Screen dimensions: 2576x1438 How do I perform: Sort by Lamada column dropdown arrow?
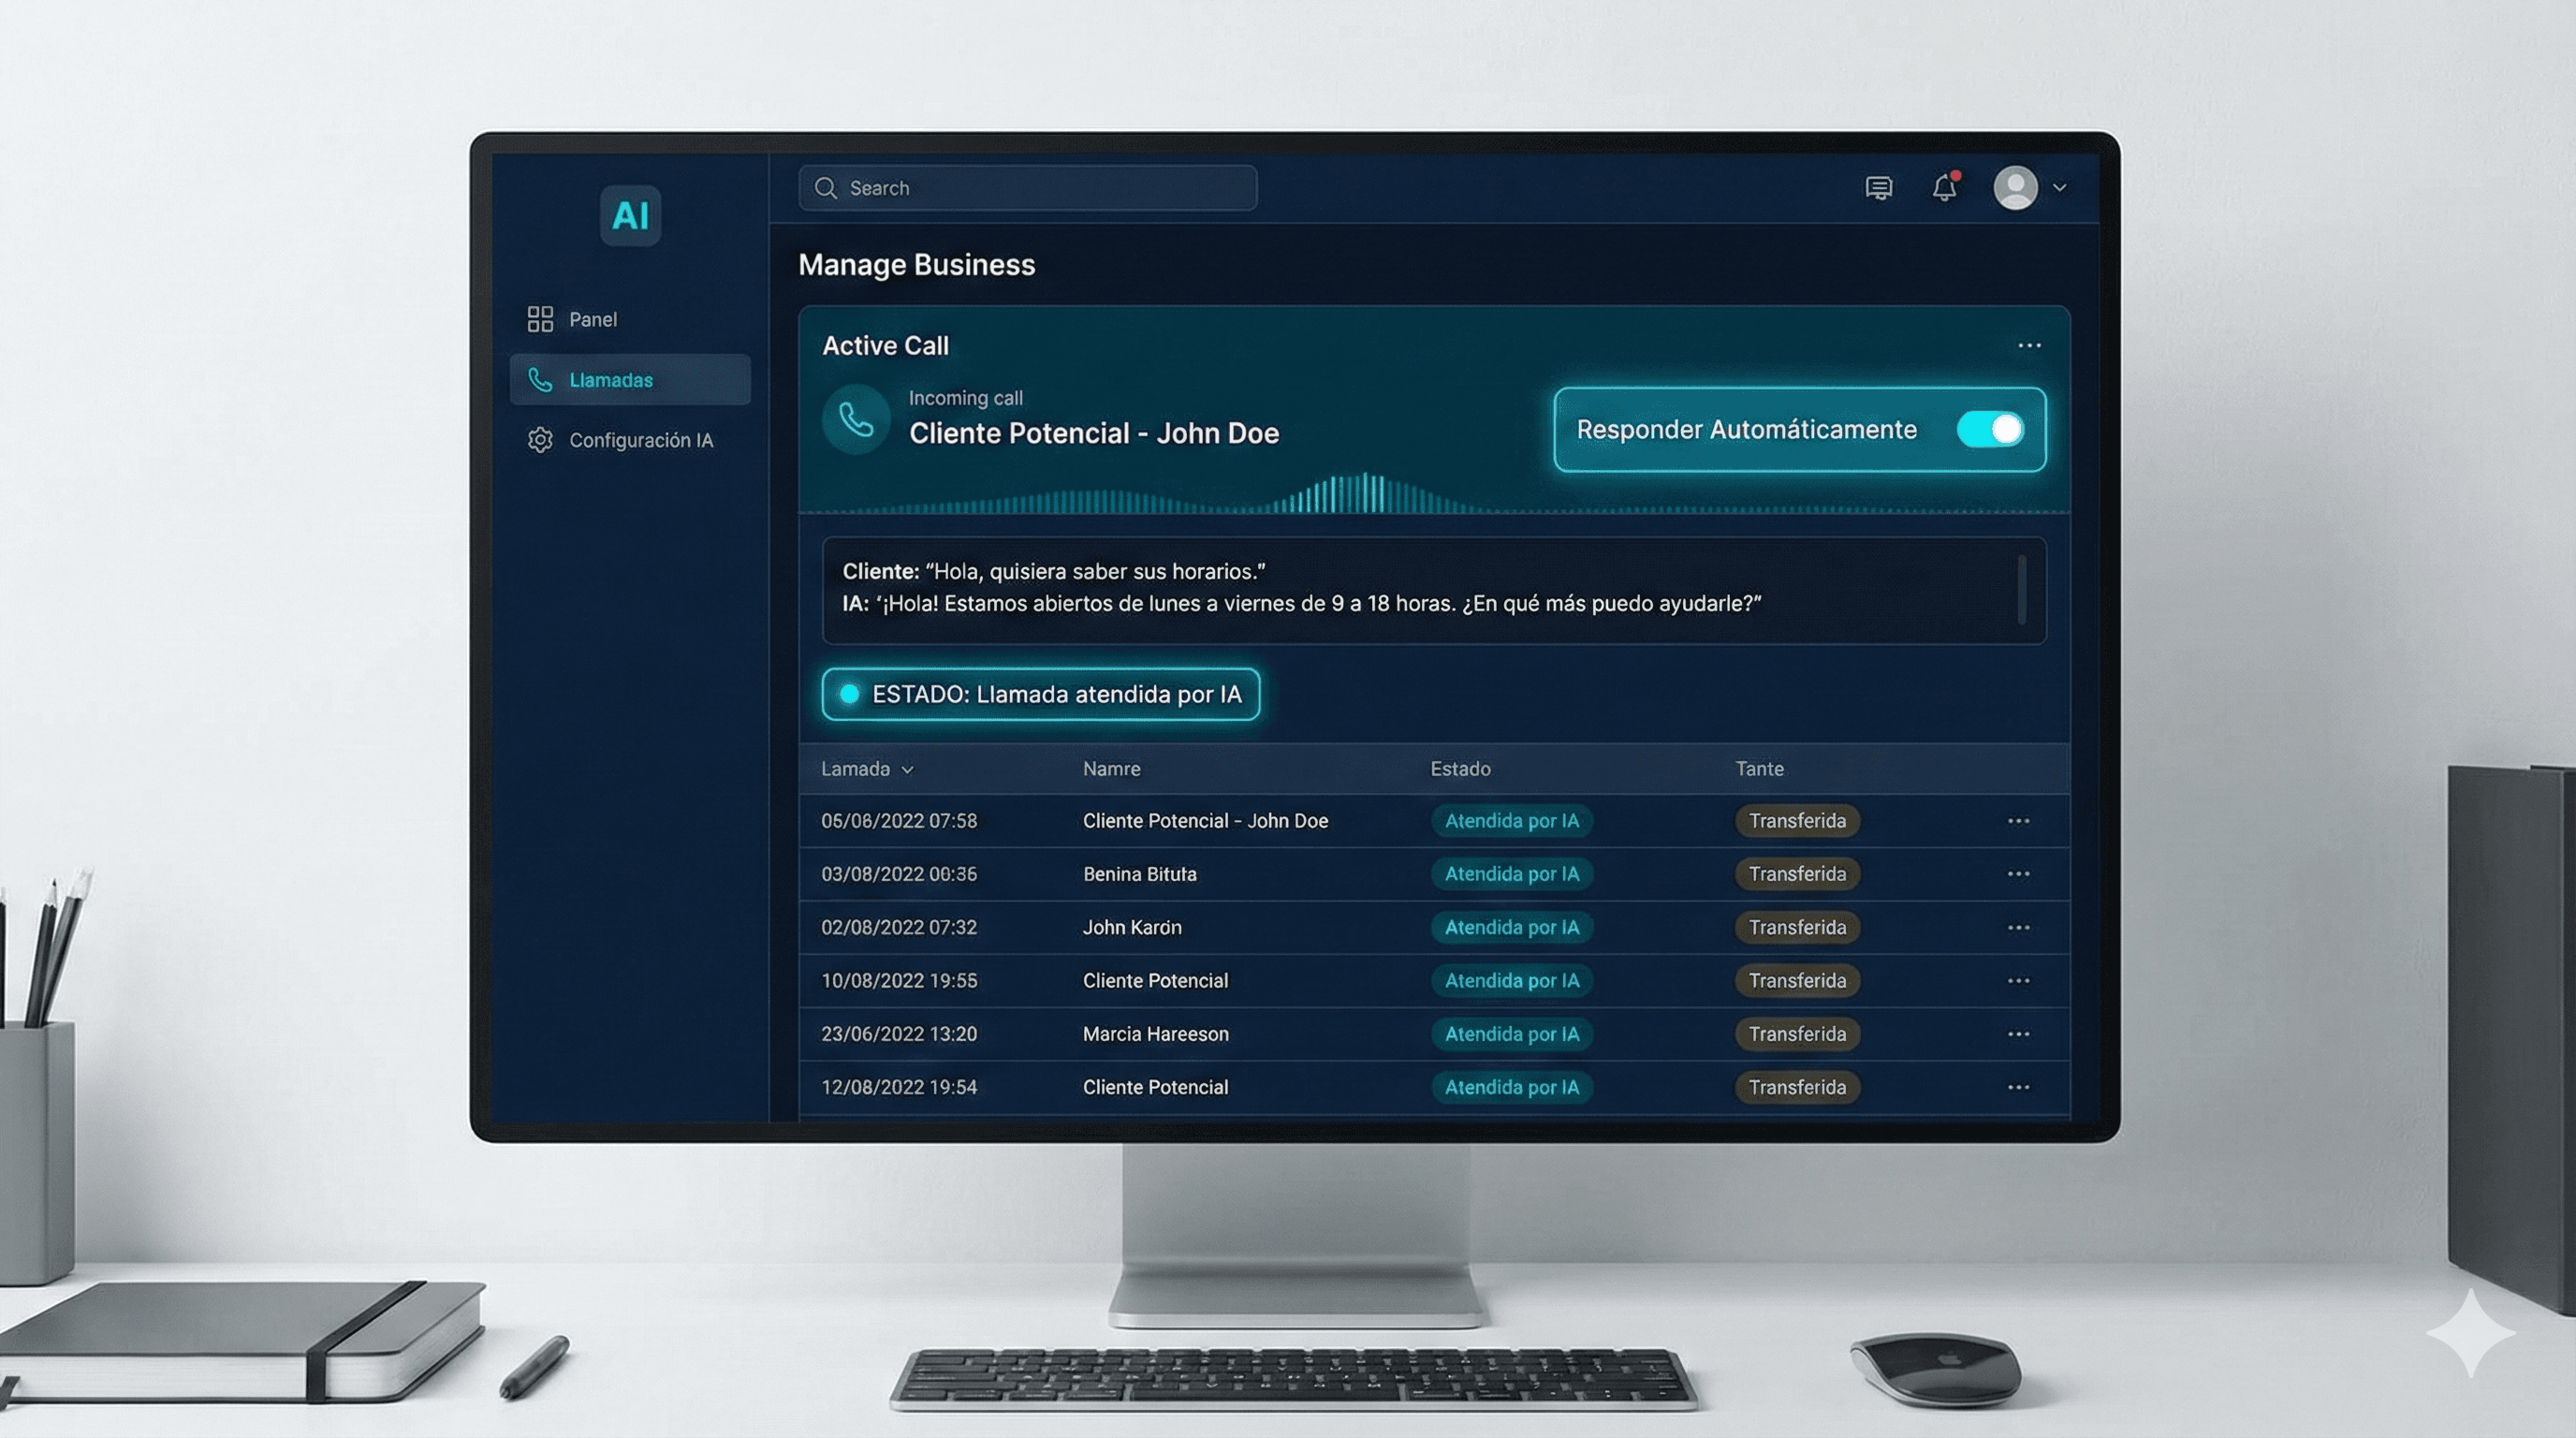[907, 770]
